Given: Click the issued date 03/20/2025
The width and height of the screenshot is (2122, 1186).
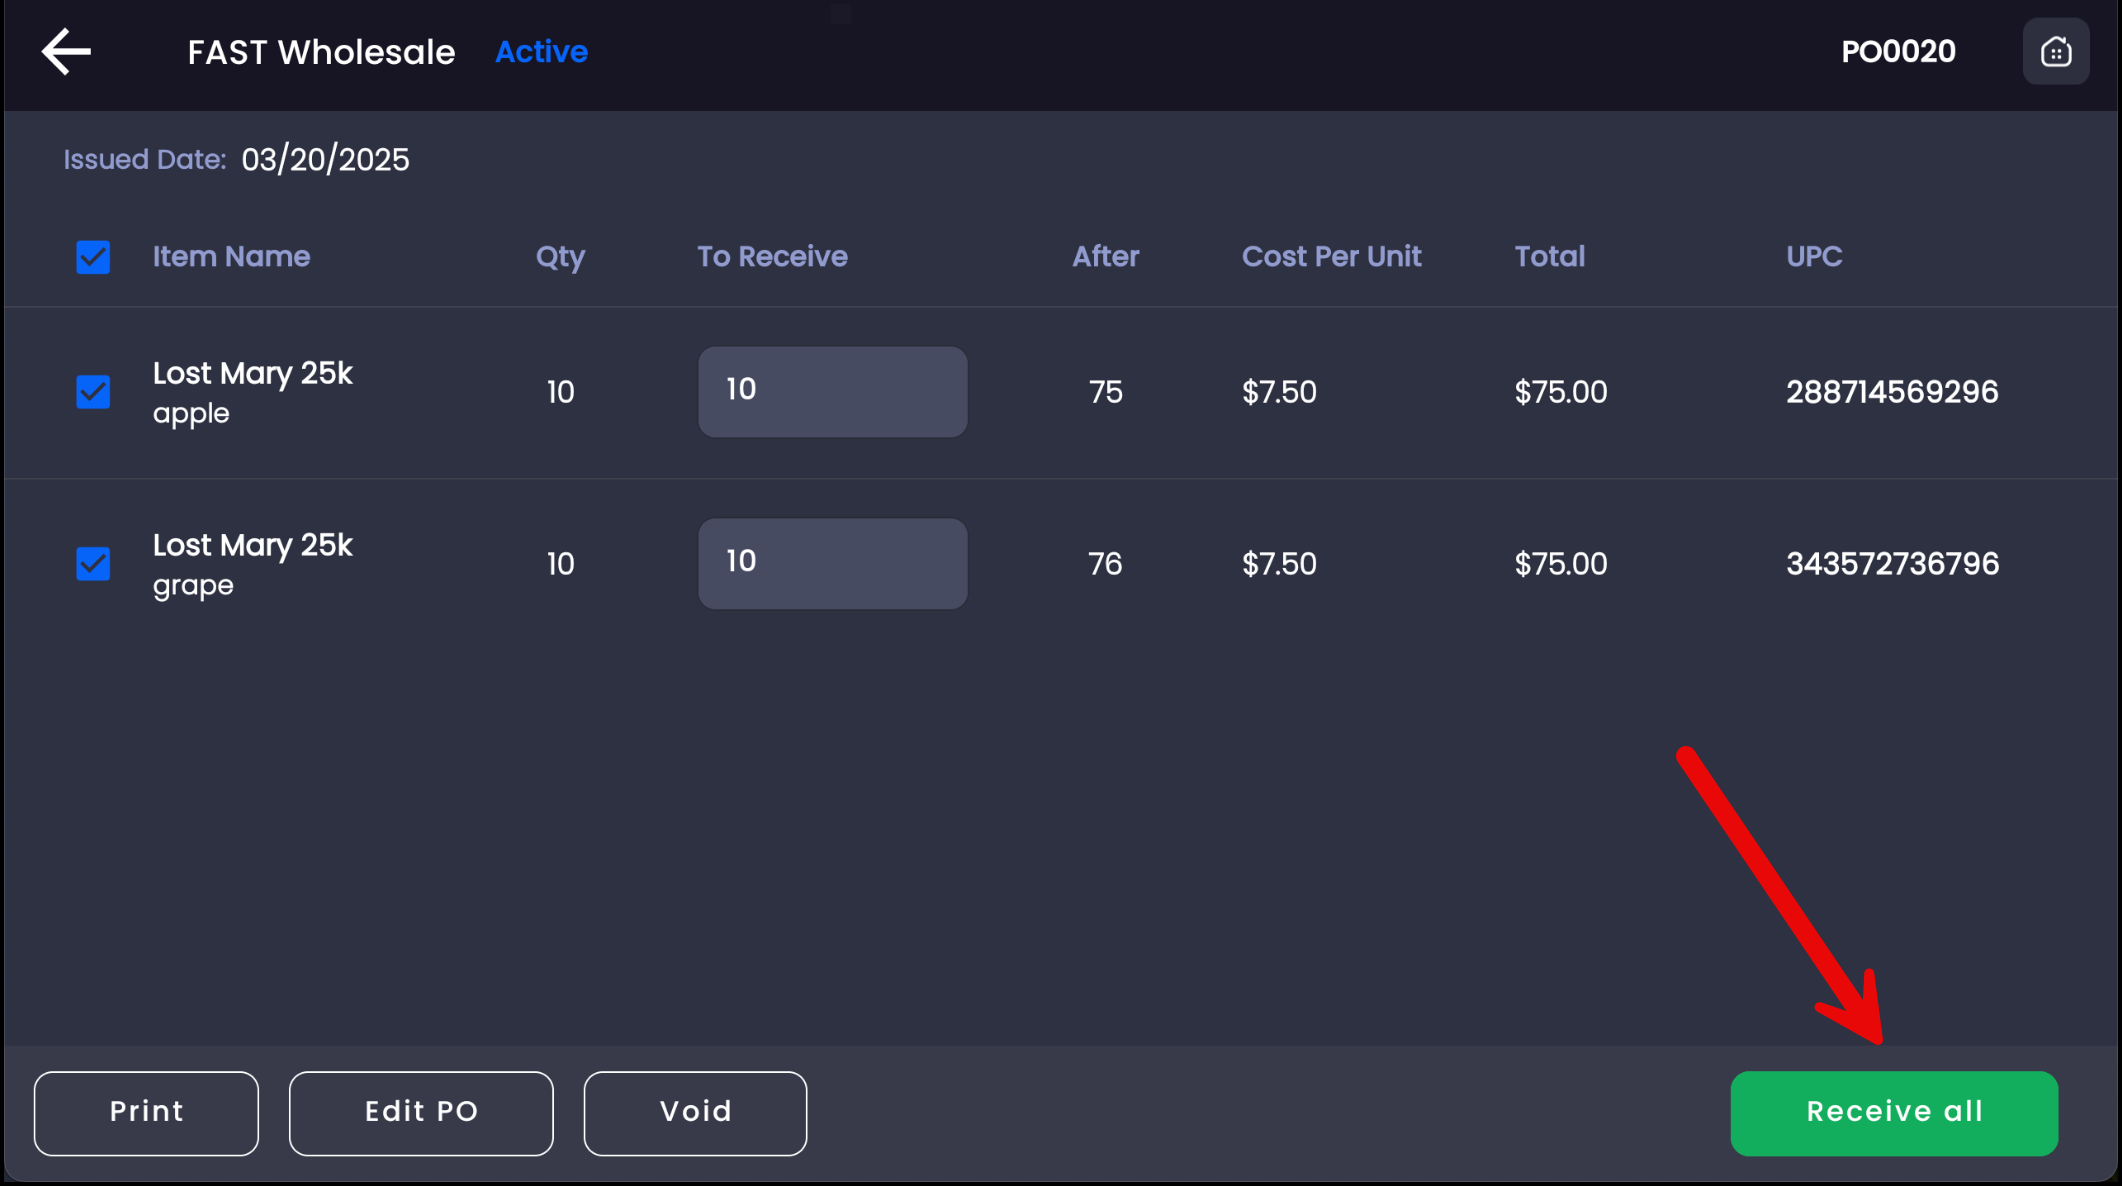Looking at the screenshot, I should (325, 160).
